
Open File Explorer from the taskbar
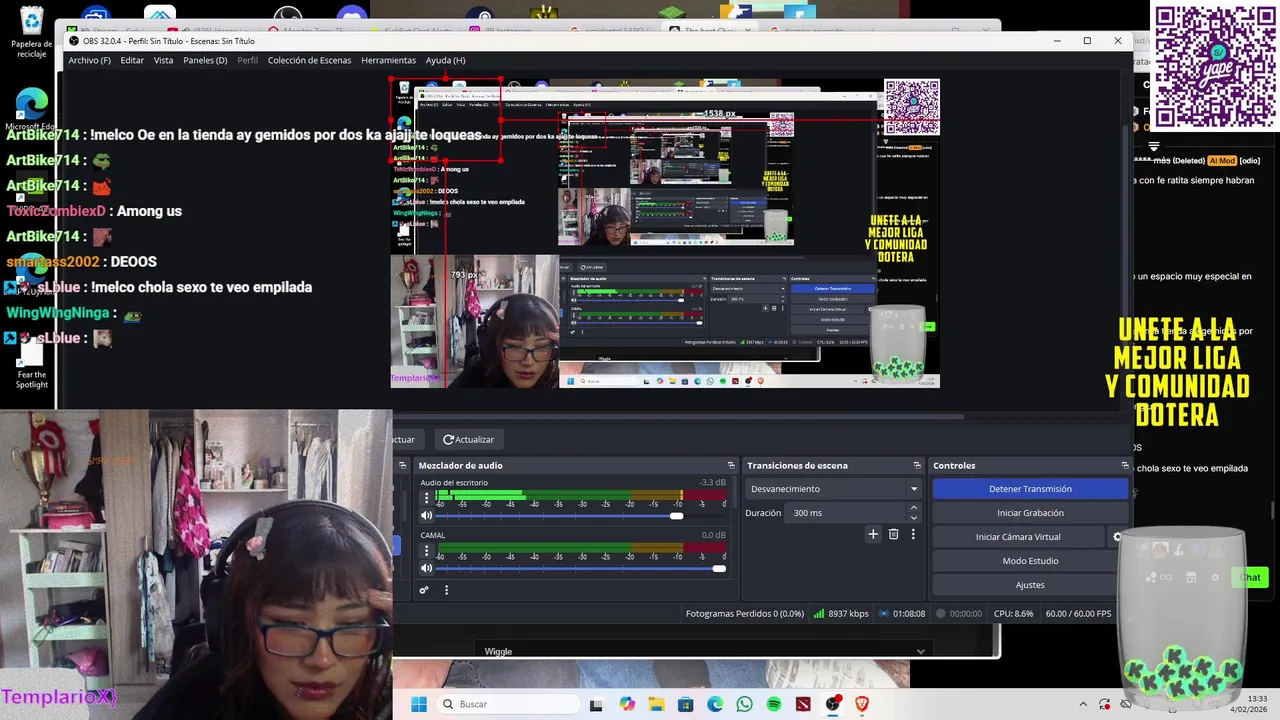point(656,704)
